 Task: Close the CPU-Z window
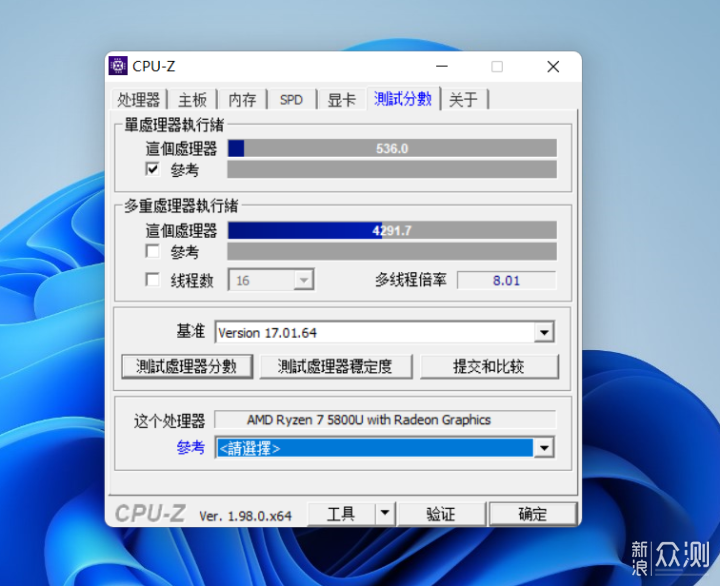(553, 67)
